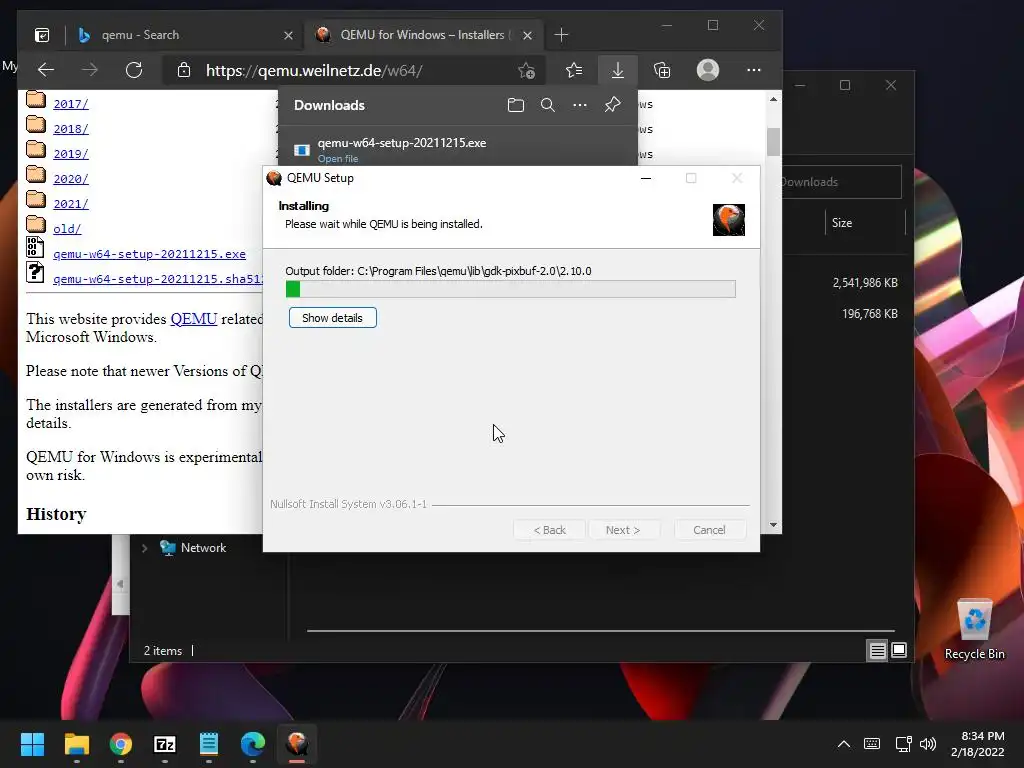The image size is (1024, 768).
Task: Open Notepad from taskbar
Action: pos(209,744)
